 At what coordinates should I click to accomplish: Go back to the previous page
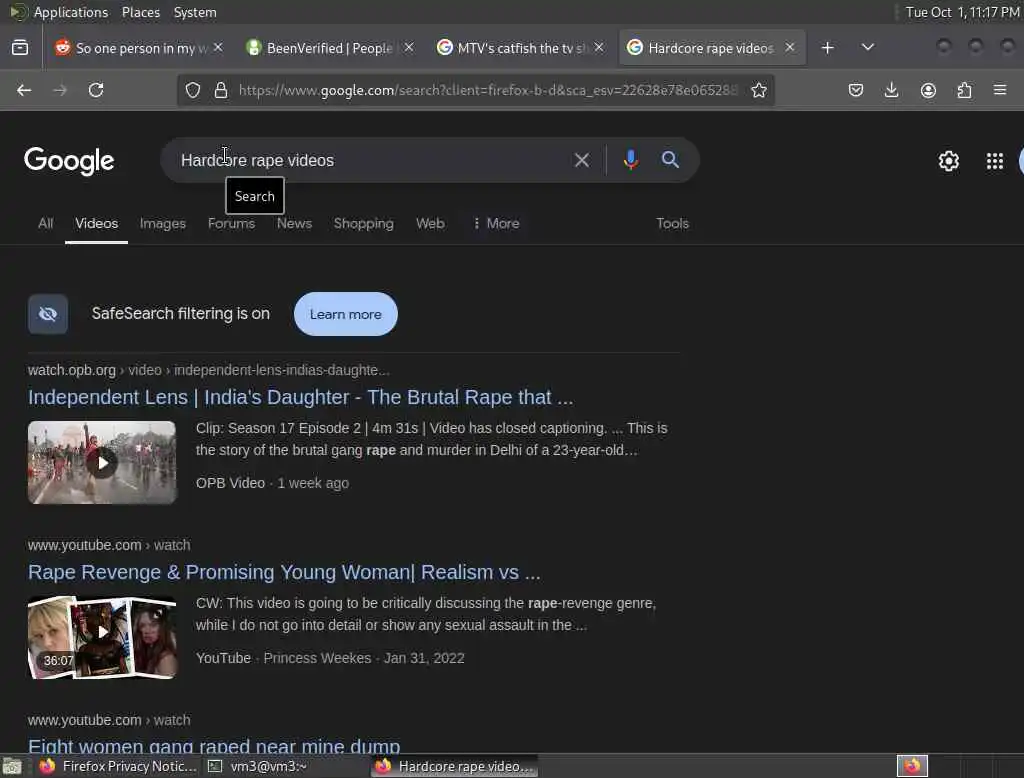click(24, 90)
